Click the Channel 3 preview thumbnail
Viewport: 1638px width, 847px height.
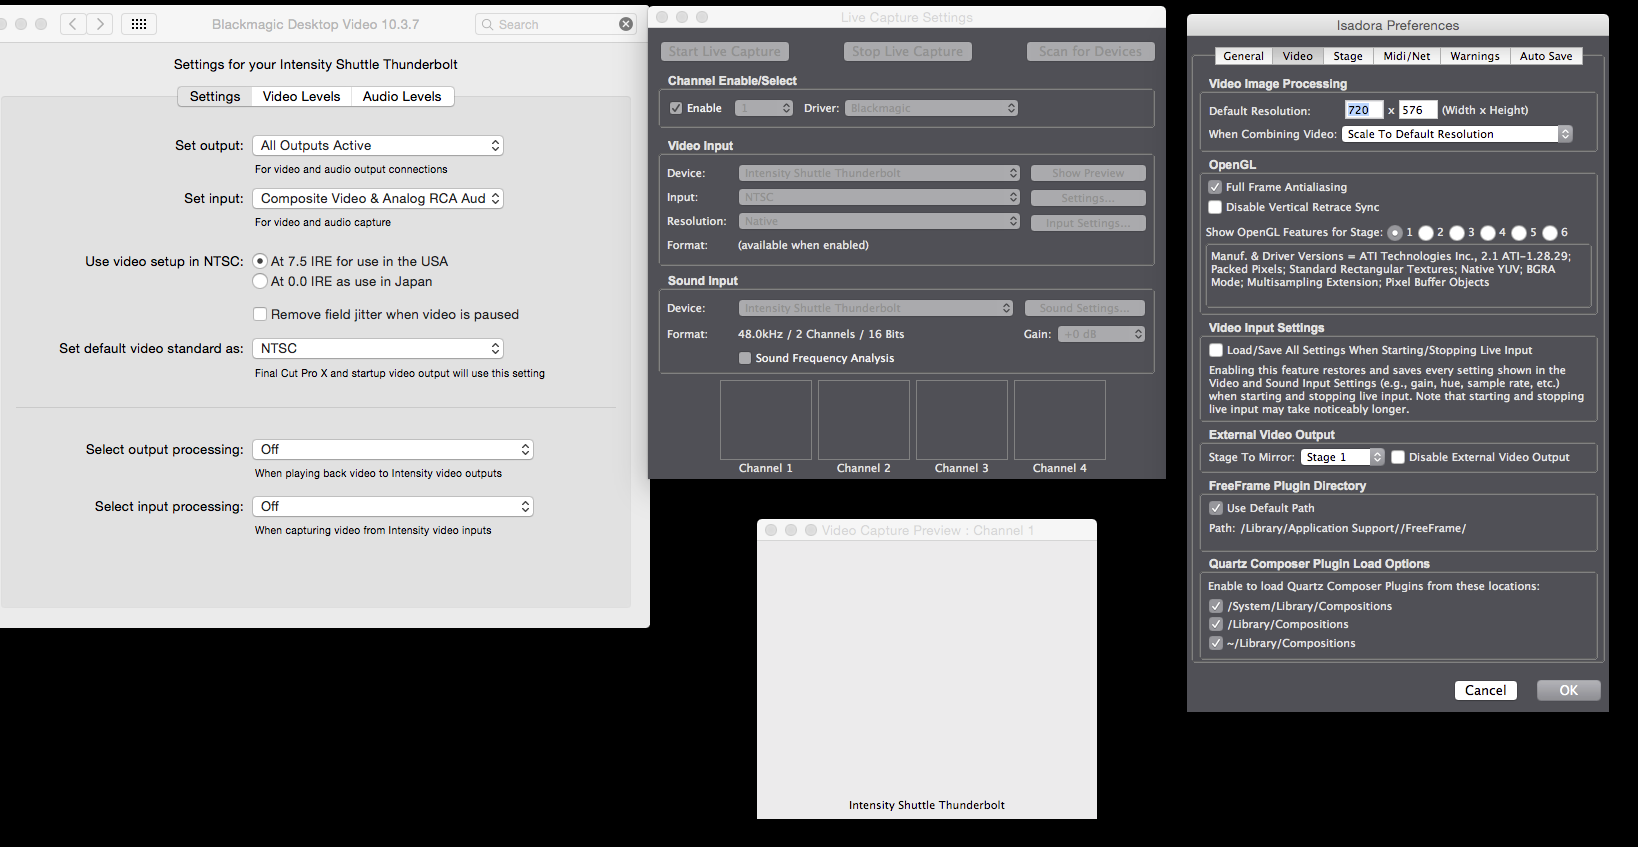point(962,420)
